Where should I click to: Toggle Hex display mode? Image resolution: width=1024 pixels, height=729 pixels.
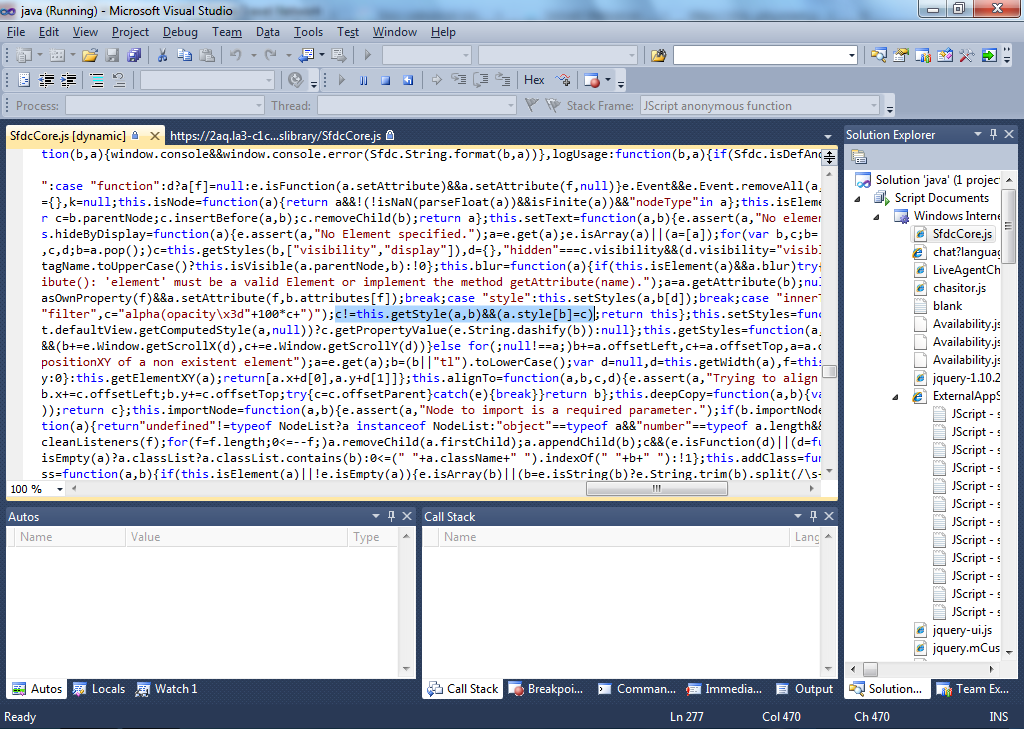pos(534,80)
